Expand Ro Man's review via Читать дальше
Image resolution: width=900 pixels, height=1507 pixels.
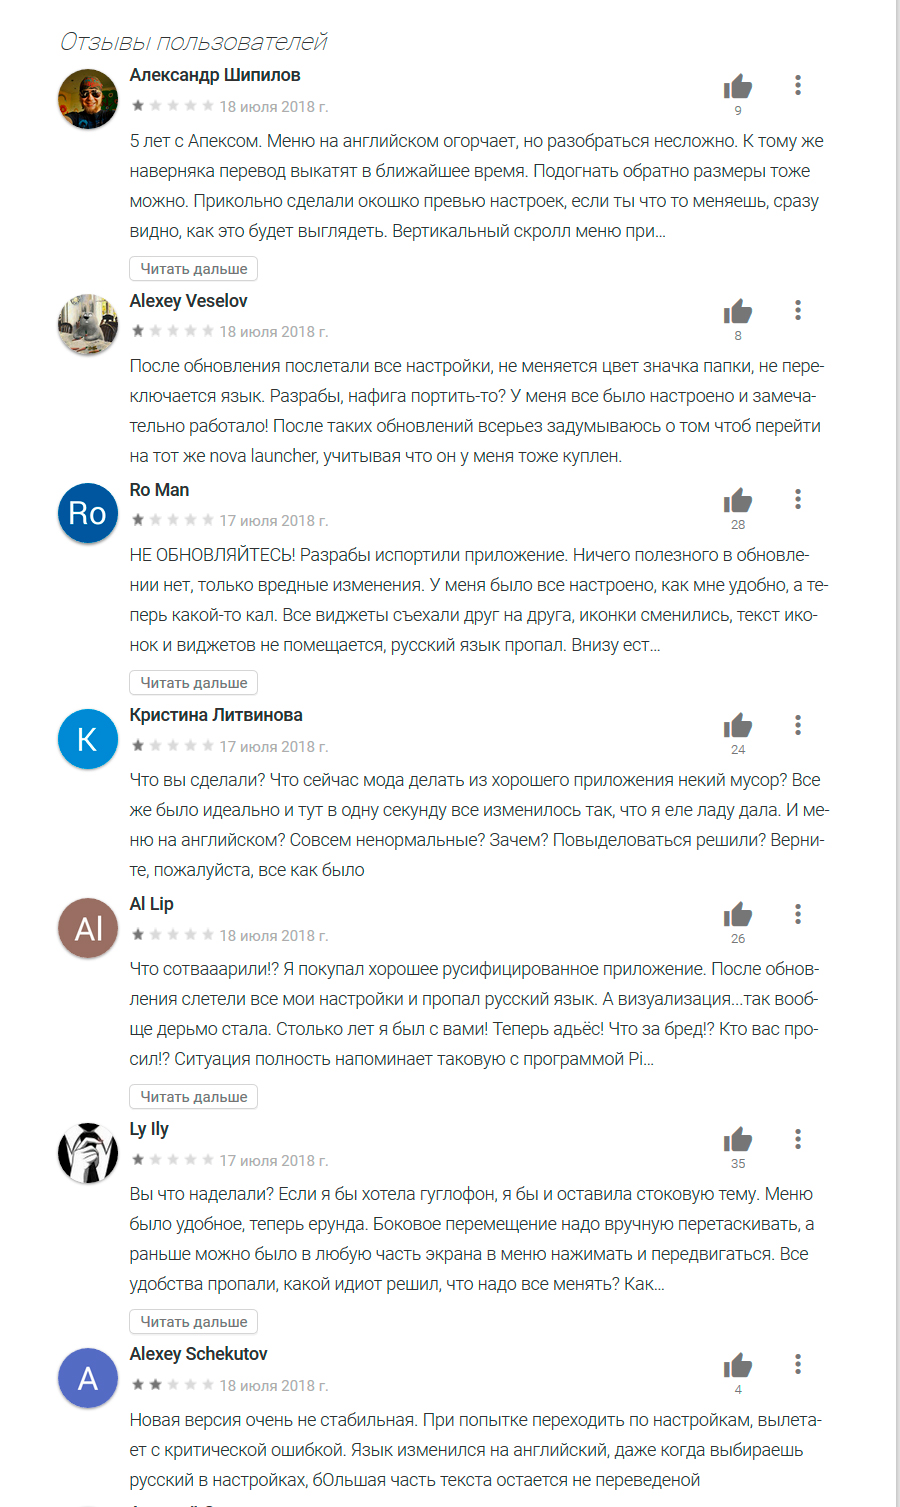[x=194, y=683]
